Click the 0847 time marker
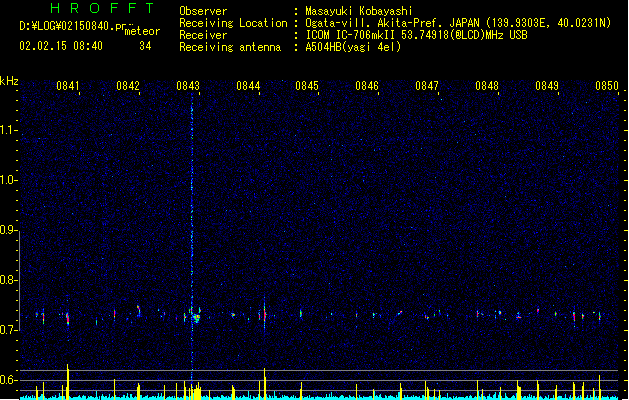The height and width of the screenshot is (400, 629). click(427, 86)
